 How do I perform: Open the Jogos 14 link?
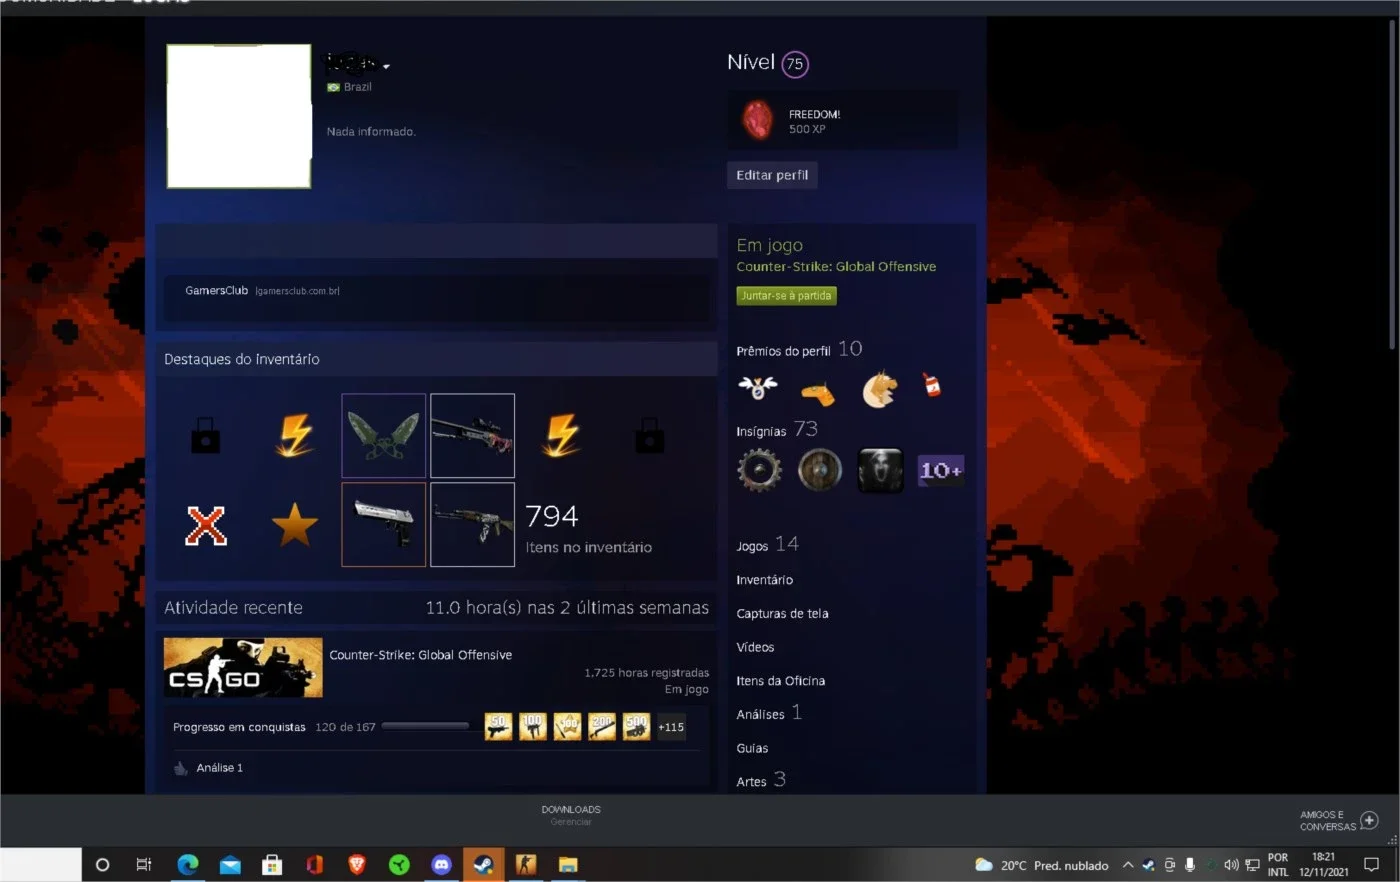(767, 545)
